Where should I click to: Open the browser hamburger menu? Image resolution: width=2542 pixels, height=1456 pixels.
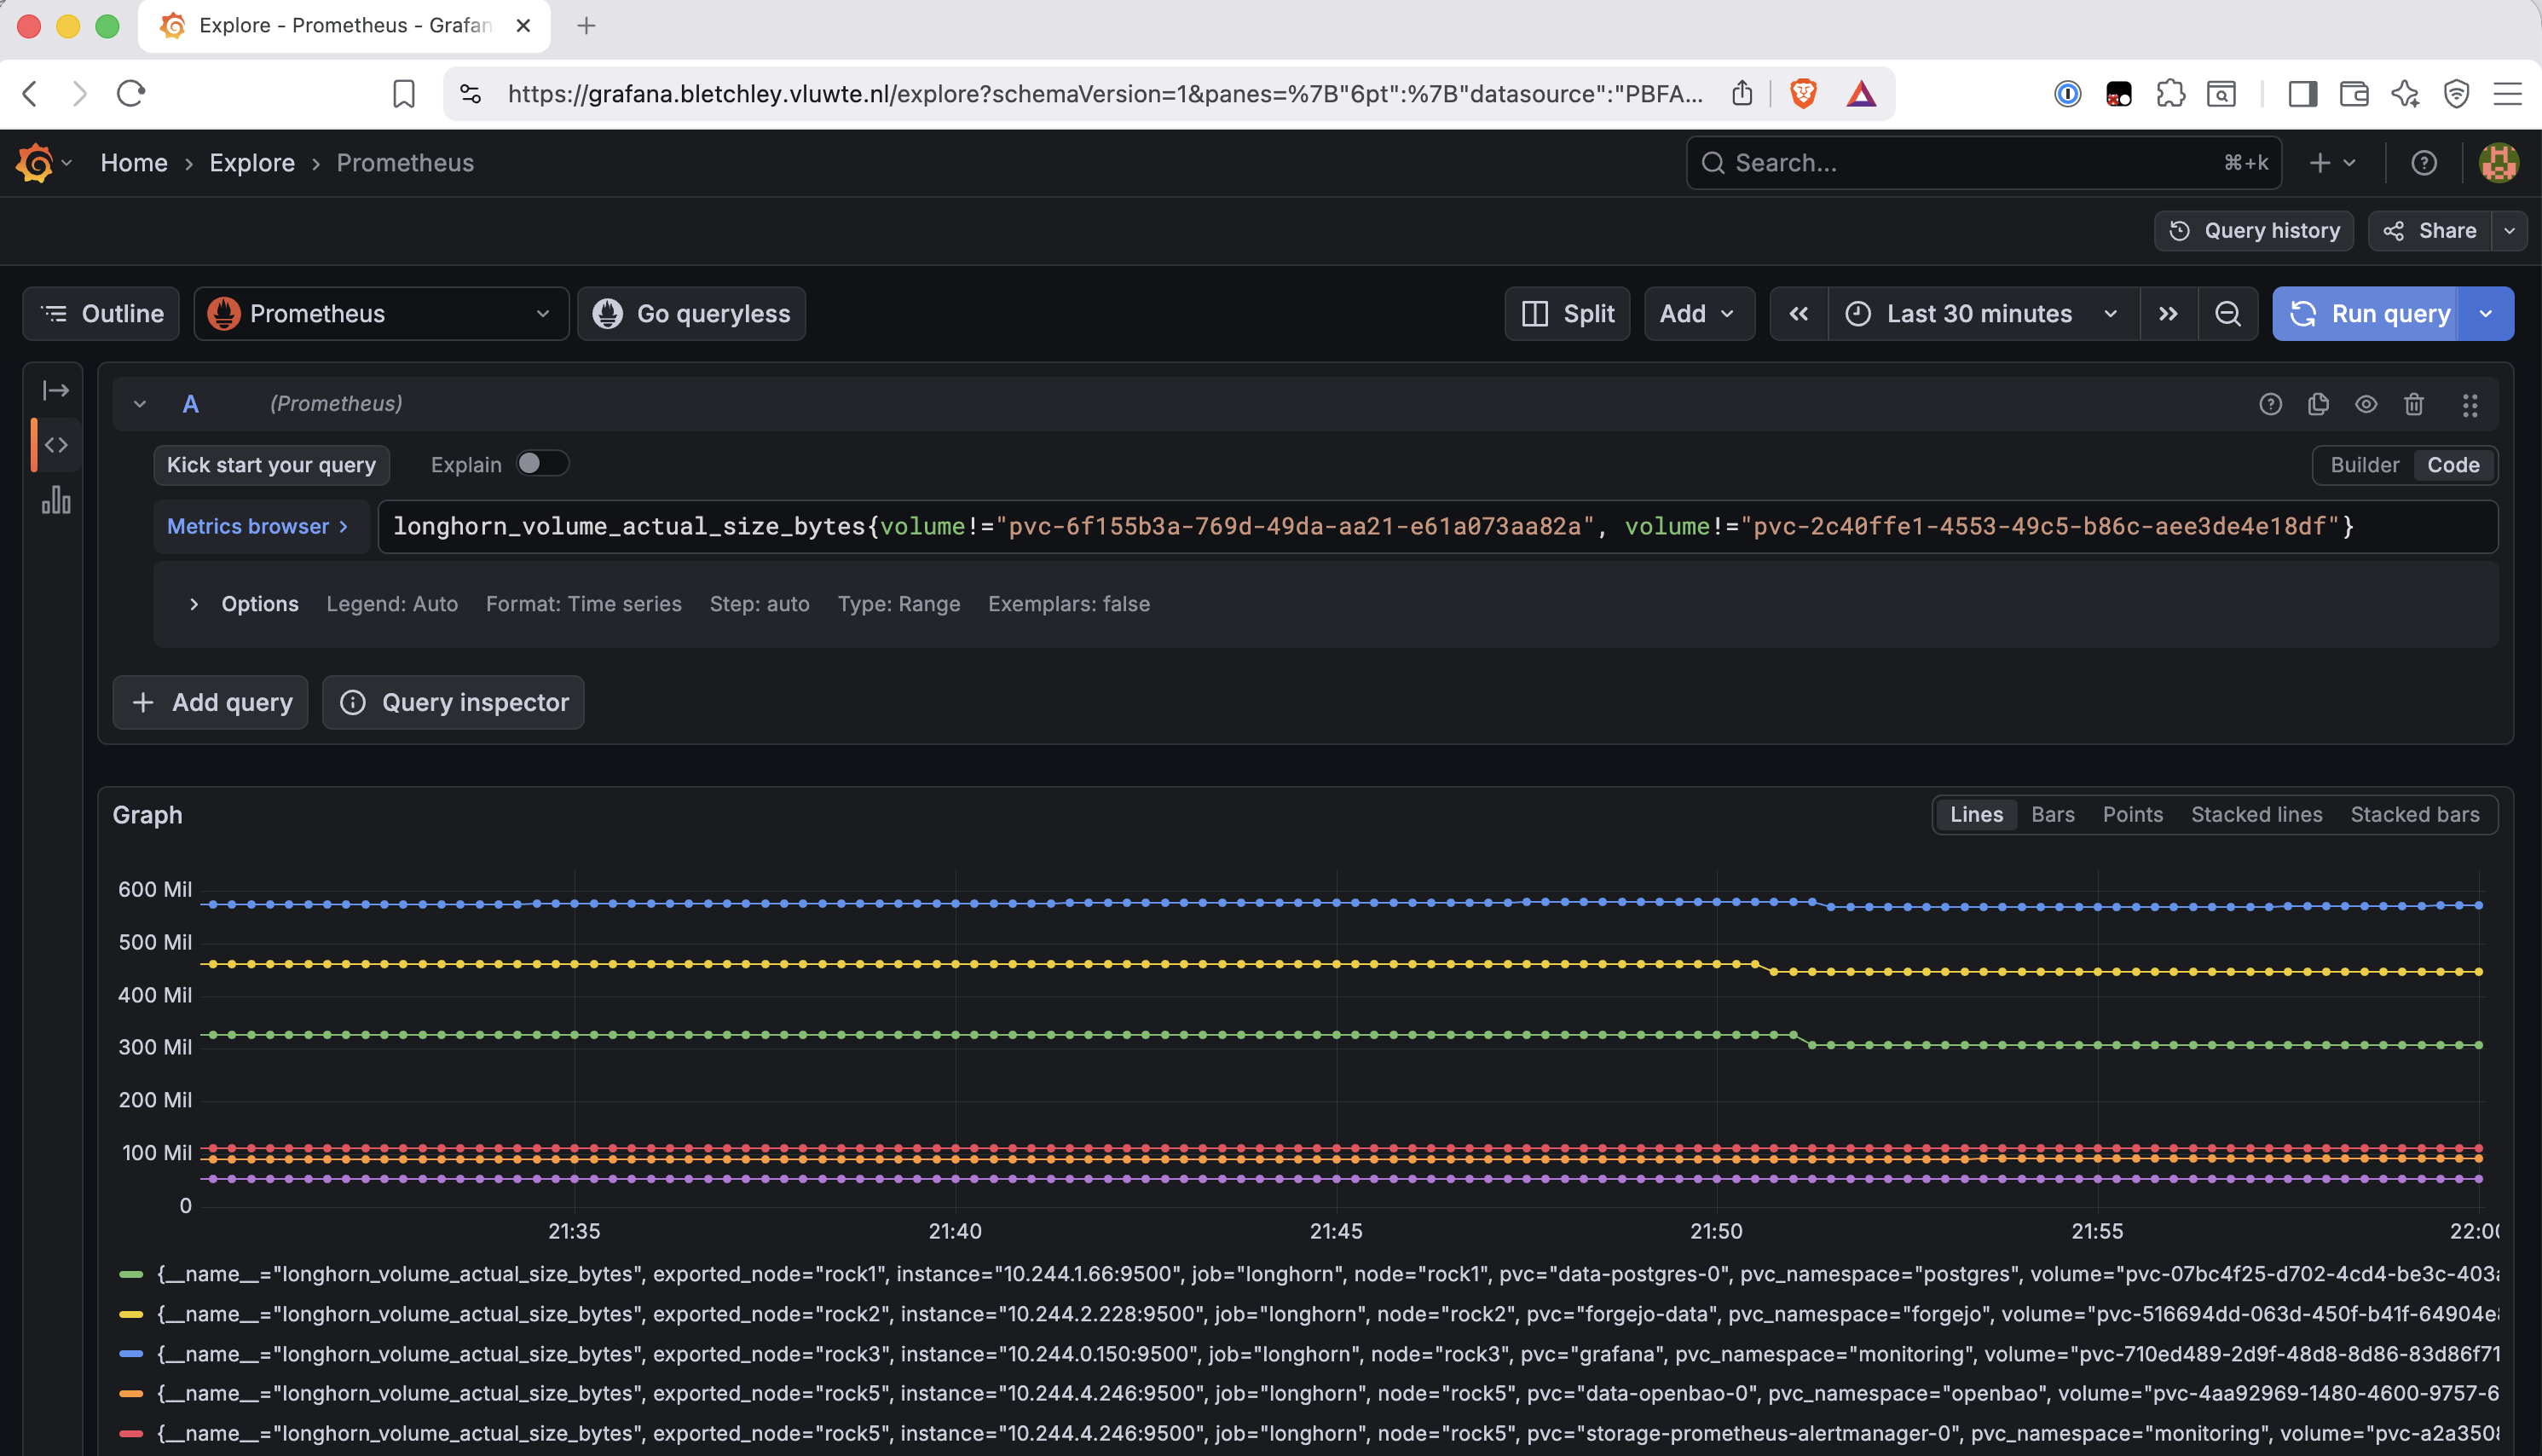(2507, 94)
